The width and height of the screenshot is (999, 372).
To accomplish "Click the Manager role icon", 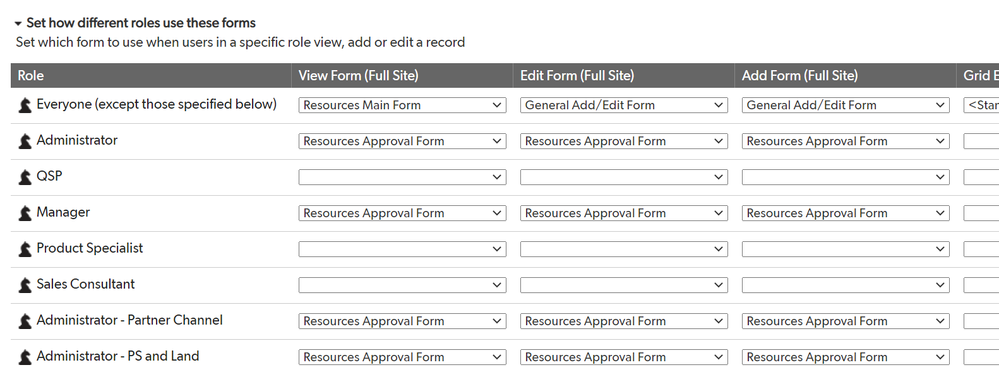I will point(25,213).
